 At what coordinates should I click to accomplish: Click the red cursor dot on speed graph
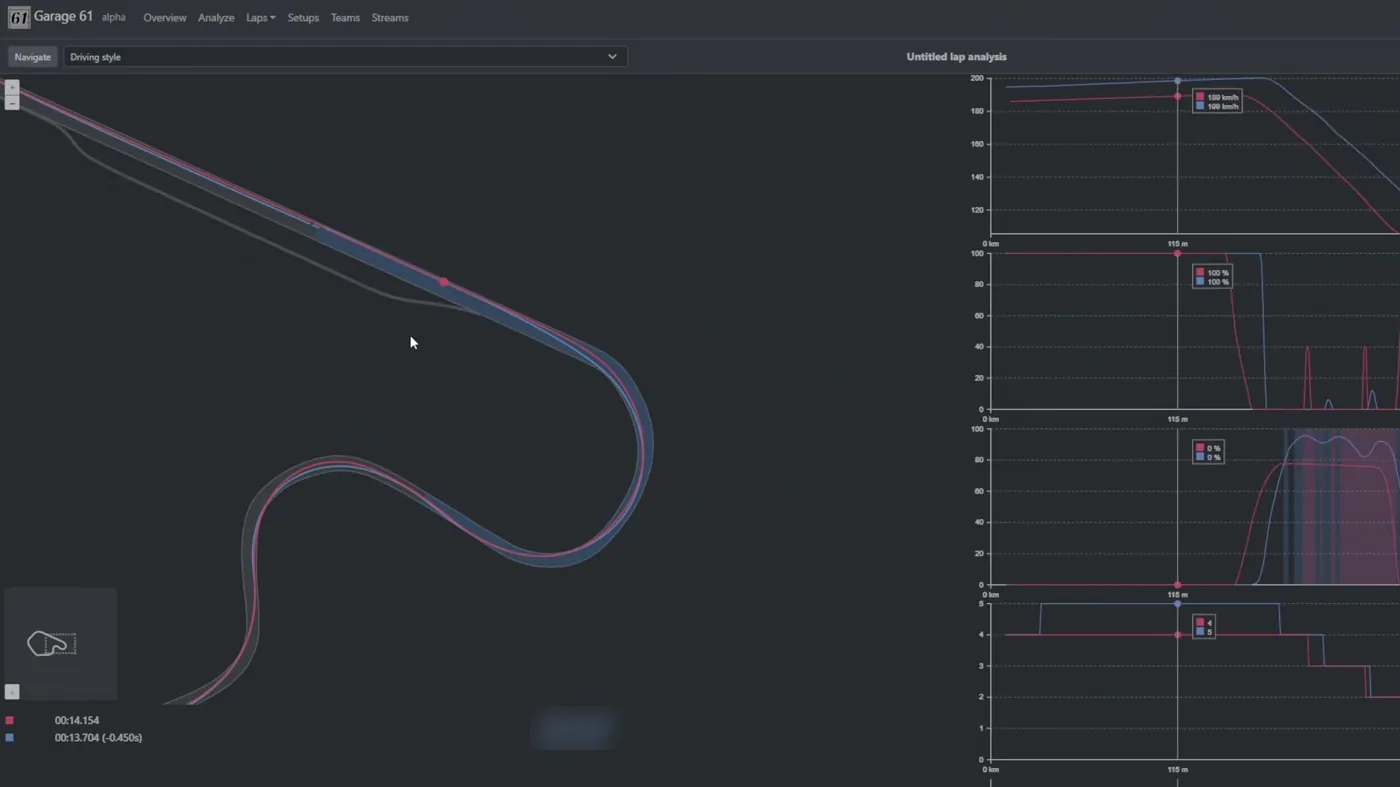[x=1177, y=97]
